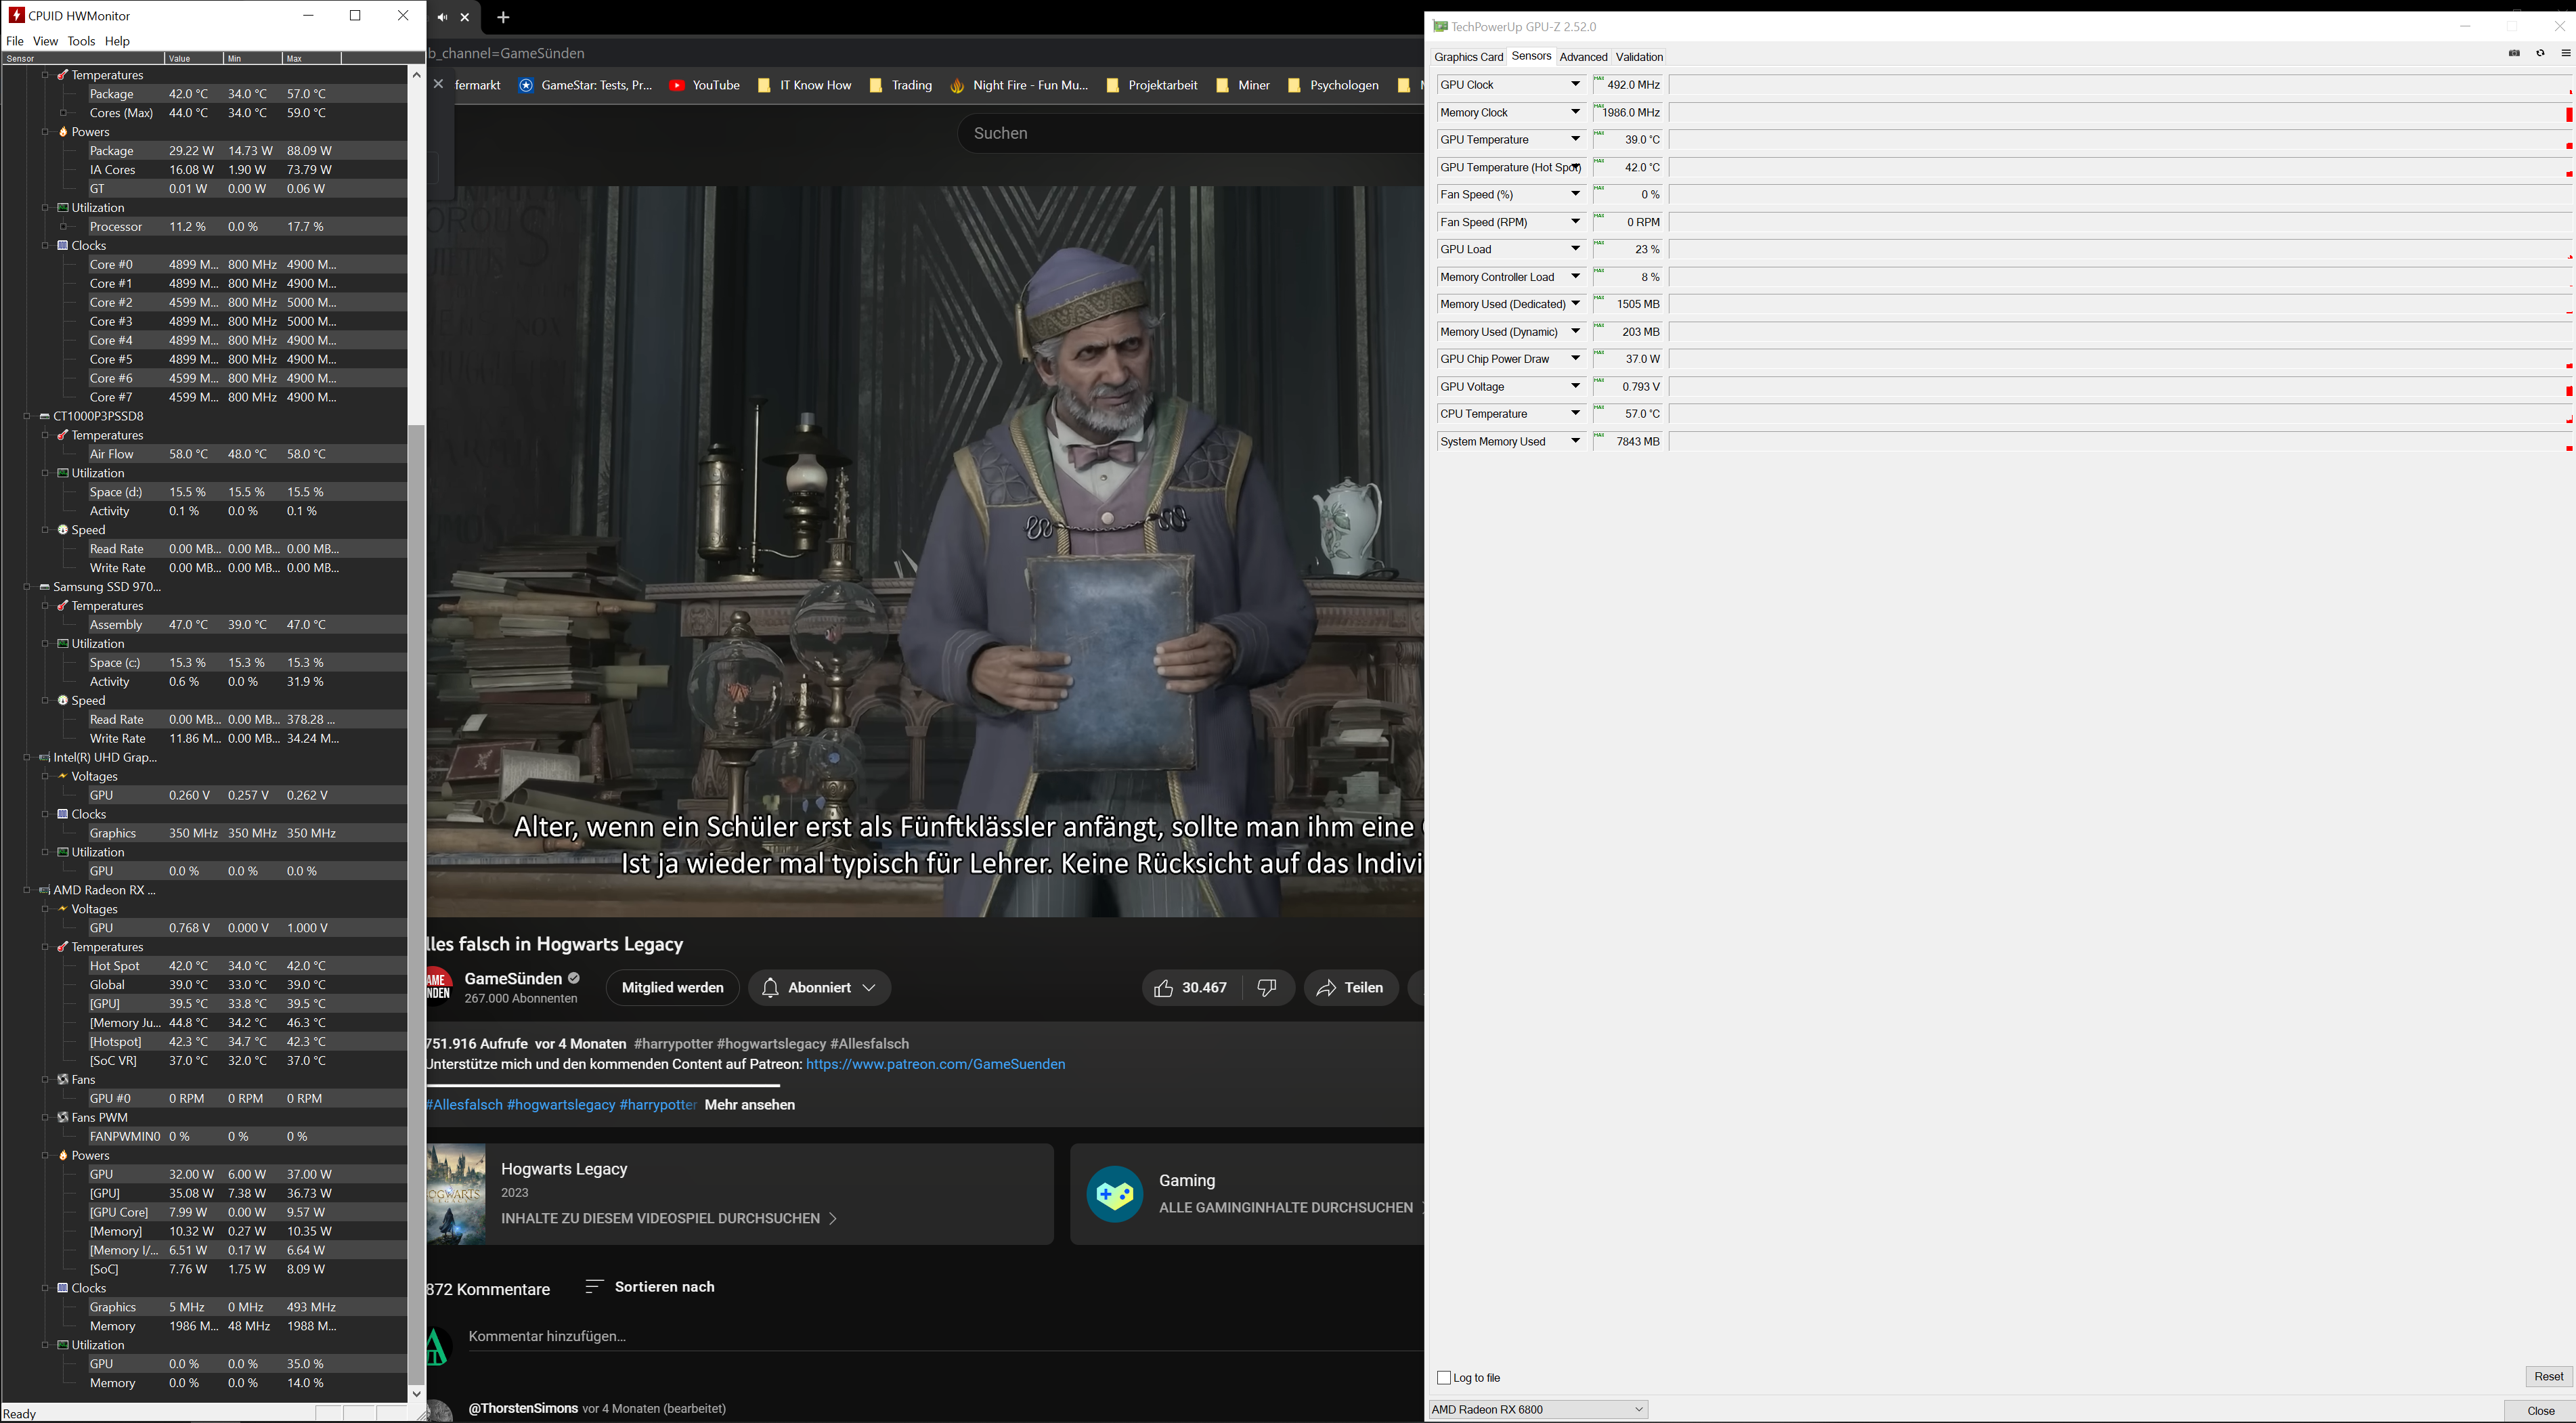This screenshot has width=2576, height=1423.
Task: Enable Log to file checkbox in GPU-Z
Action: (1444, 1378)
